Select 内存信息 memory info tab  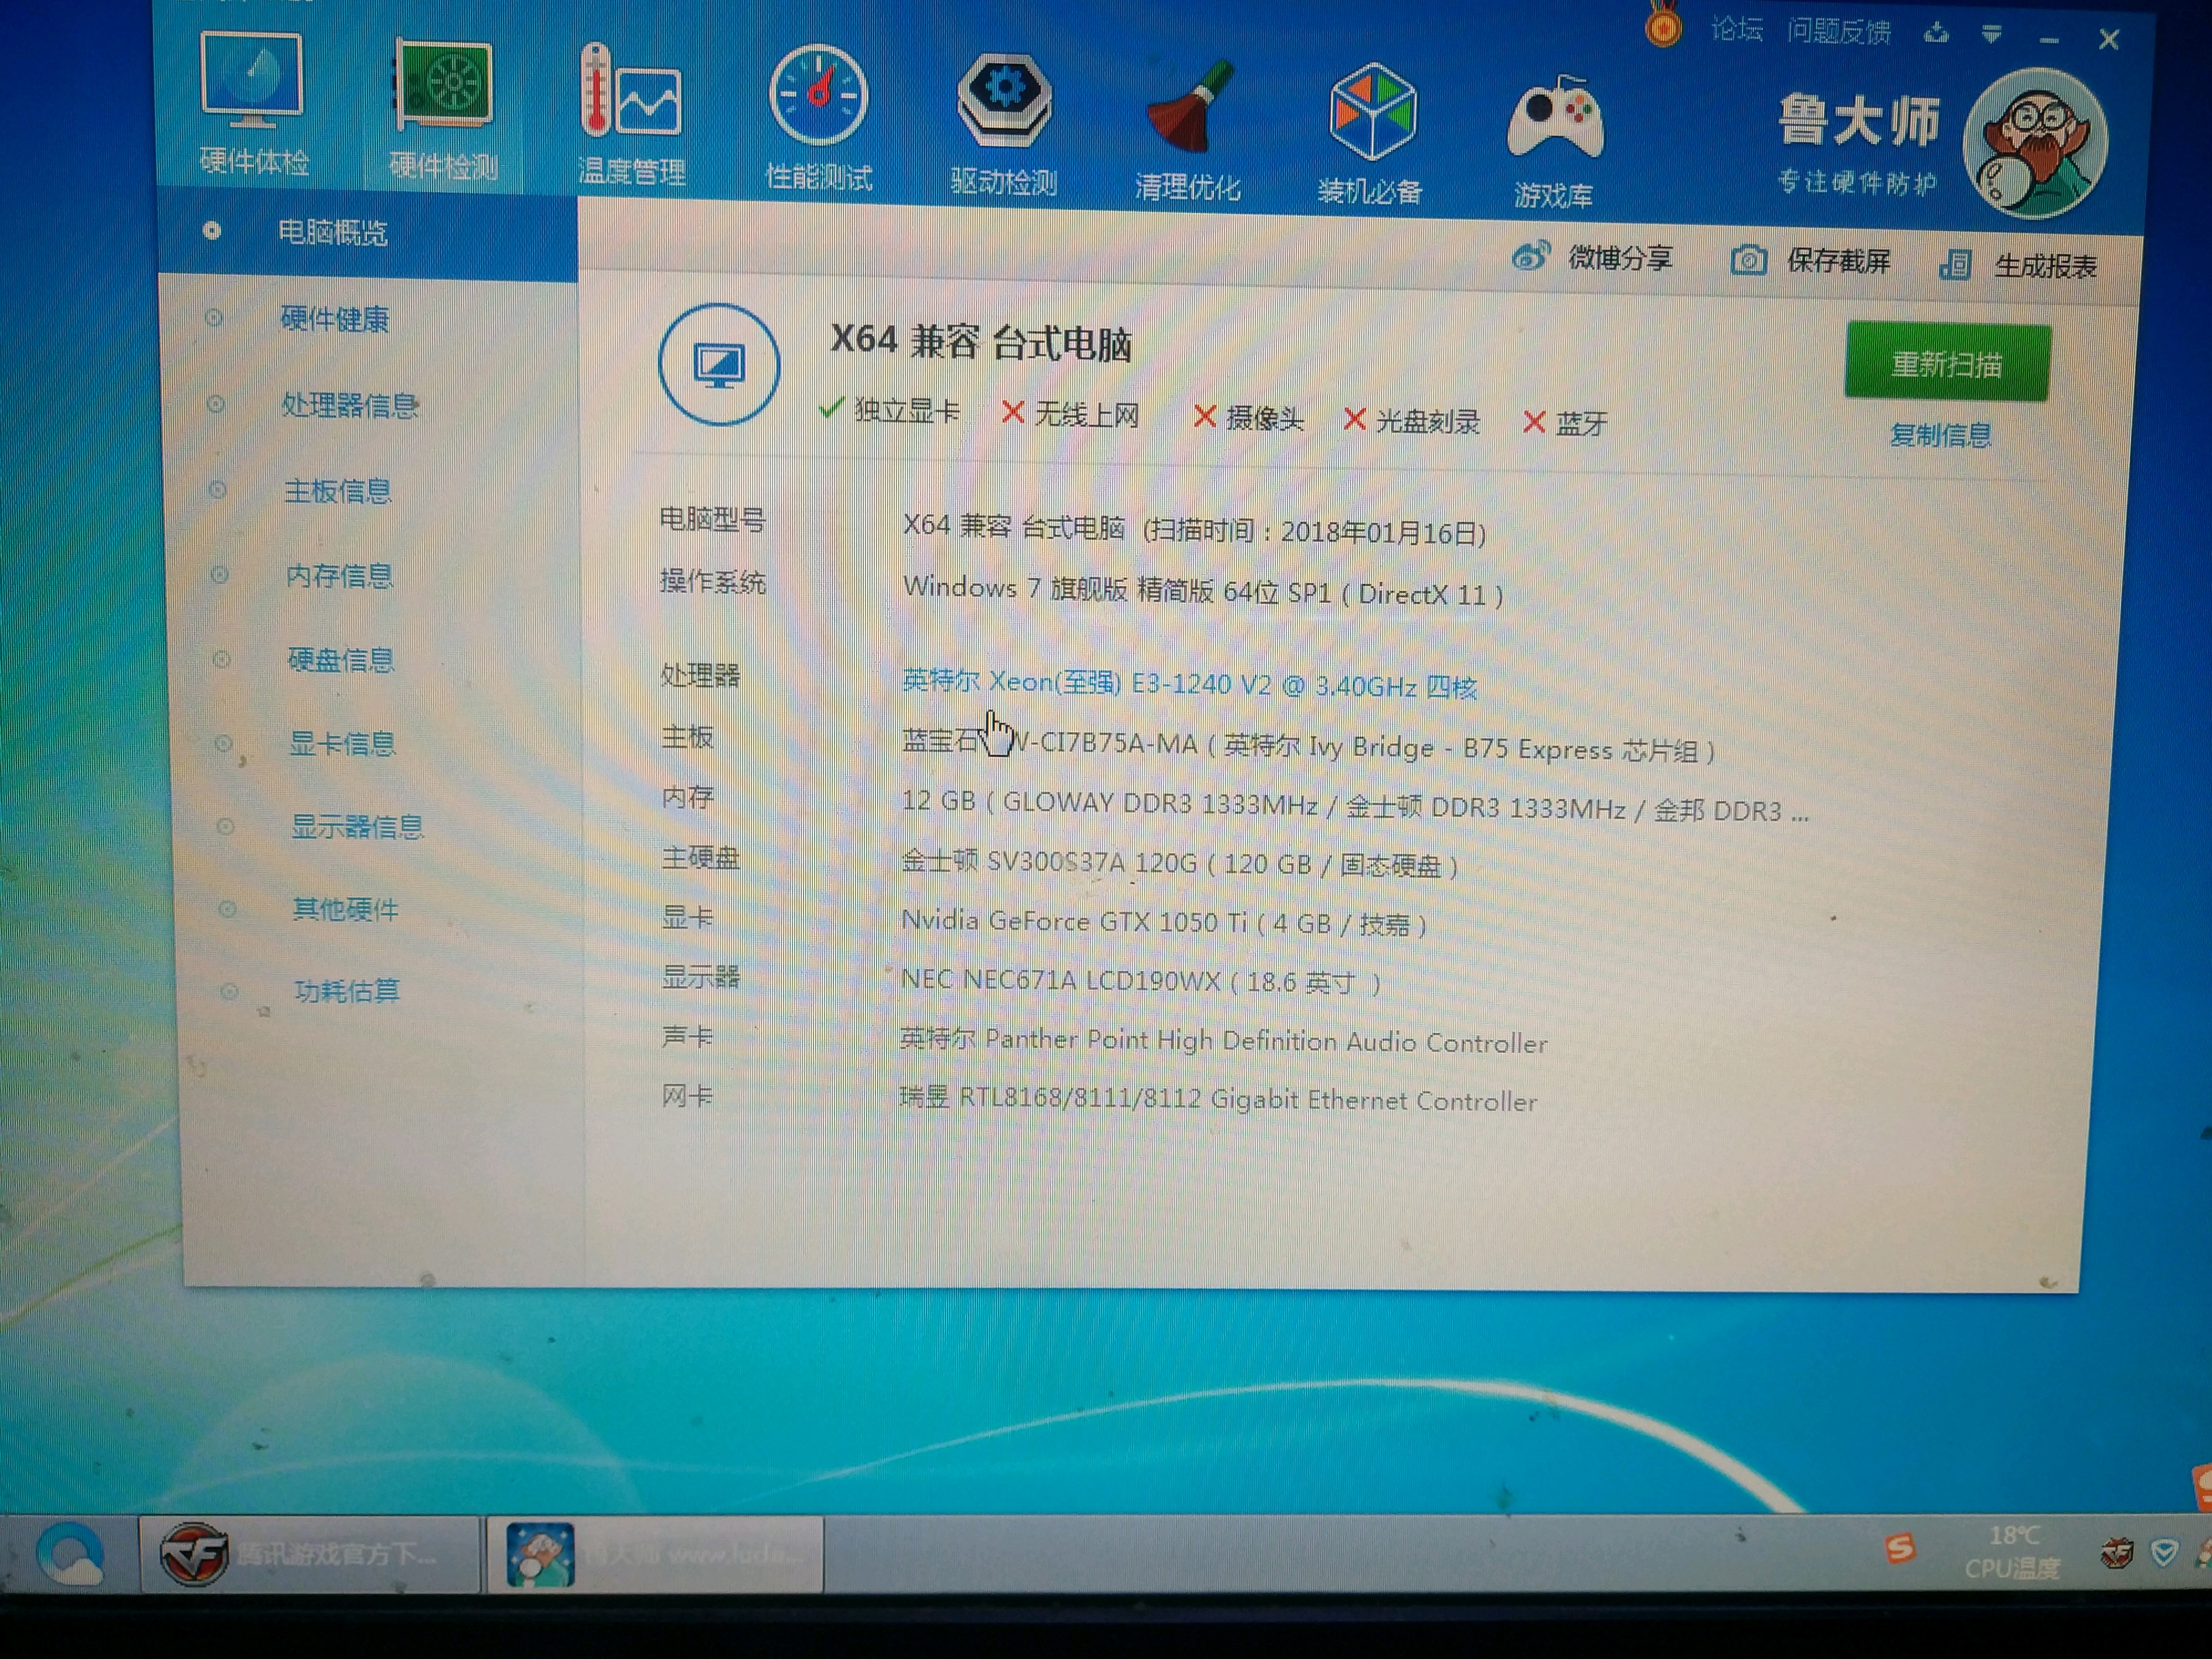point(339,576)
